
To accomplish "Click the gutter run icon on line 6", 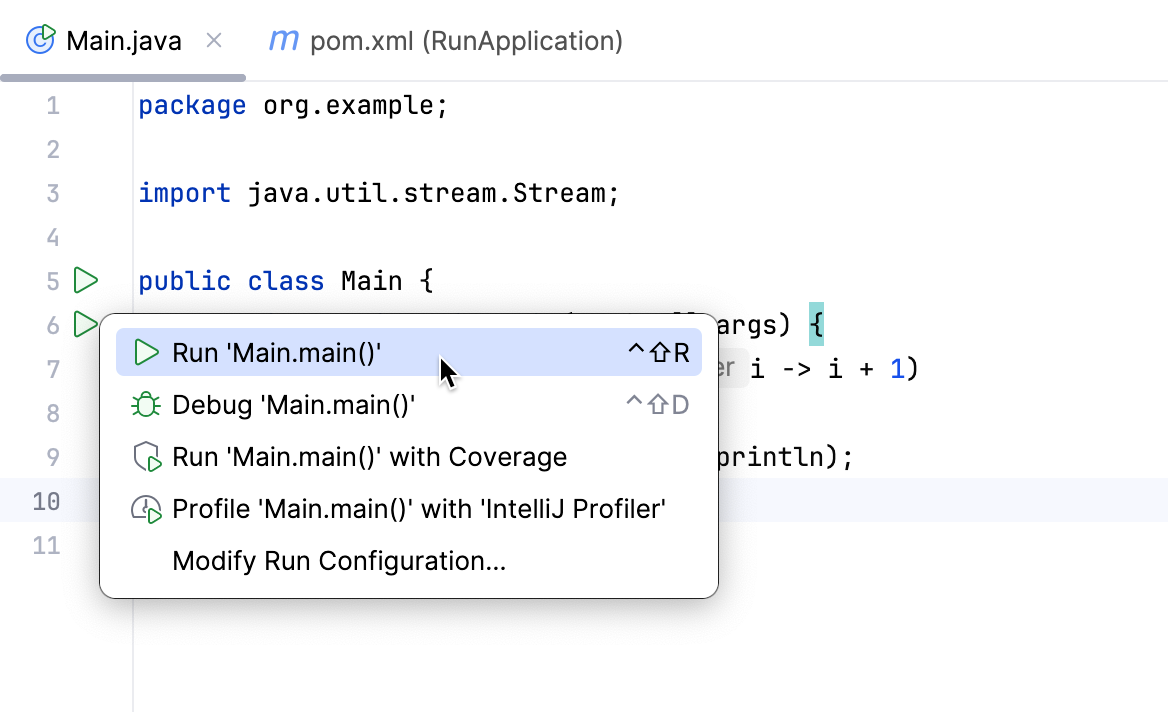I will tap(84, 324).
